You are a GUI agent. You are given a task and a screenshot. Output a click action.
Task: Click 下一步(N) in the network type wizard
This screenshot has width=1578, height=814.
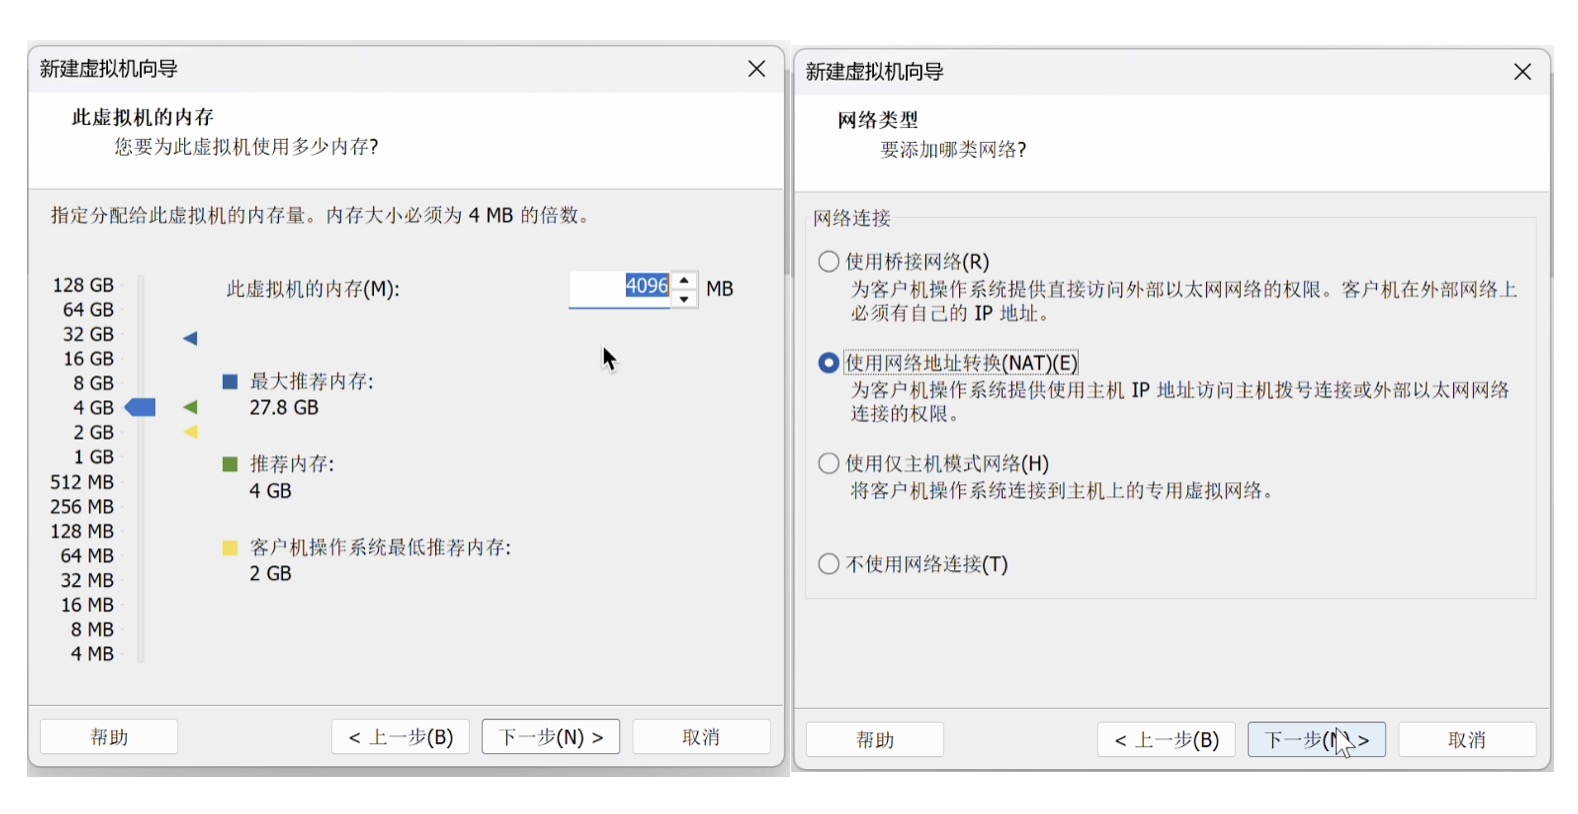(1317, 740)
